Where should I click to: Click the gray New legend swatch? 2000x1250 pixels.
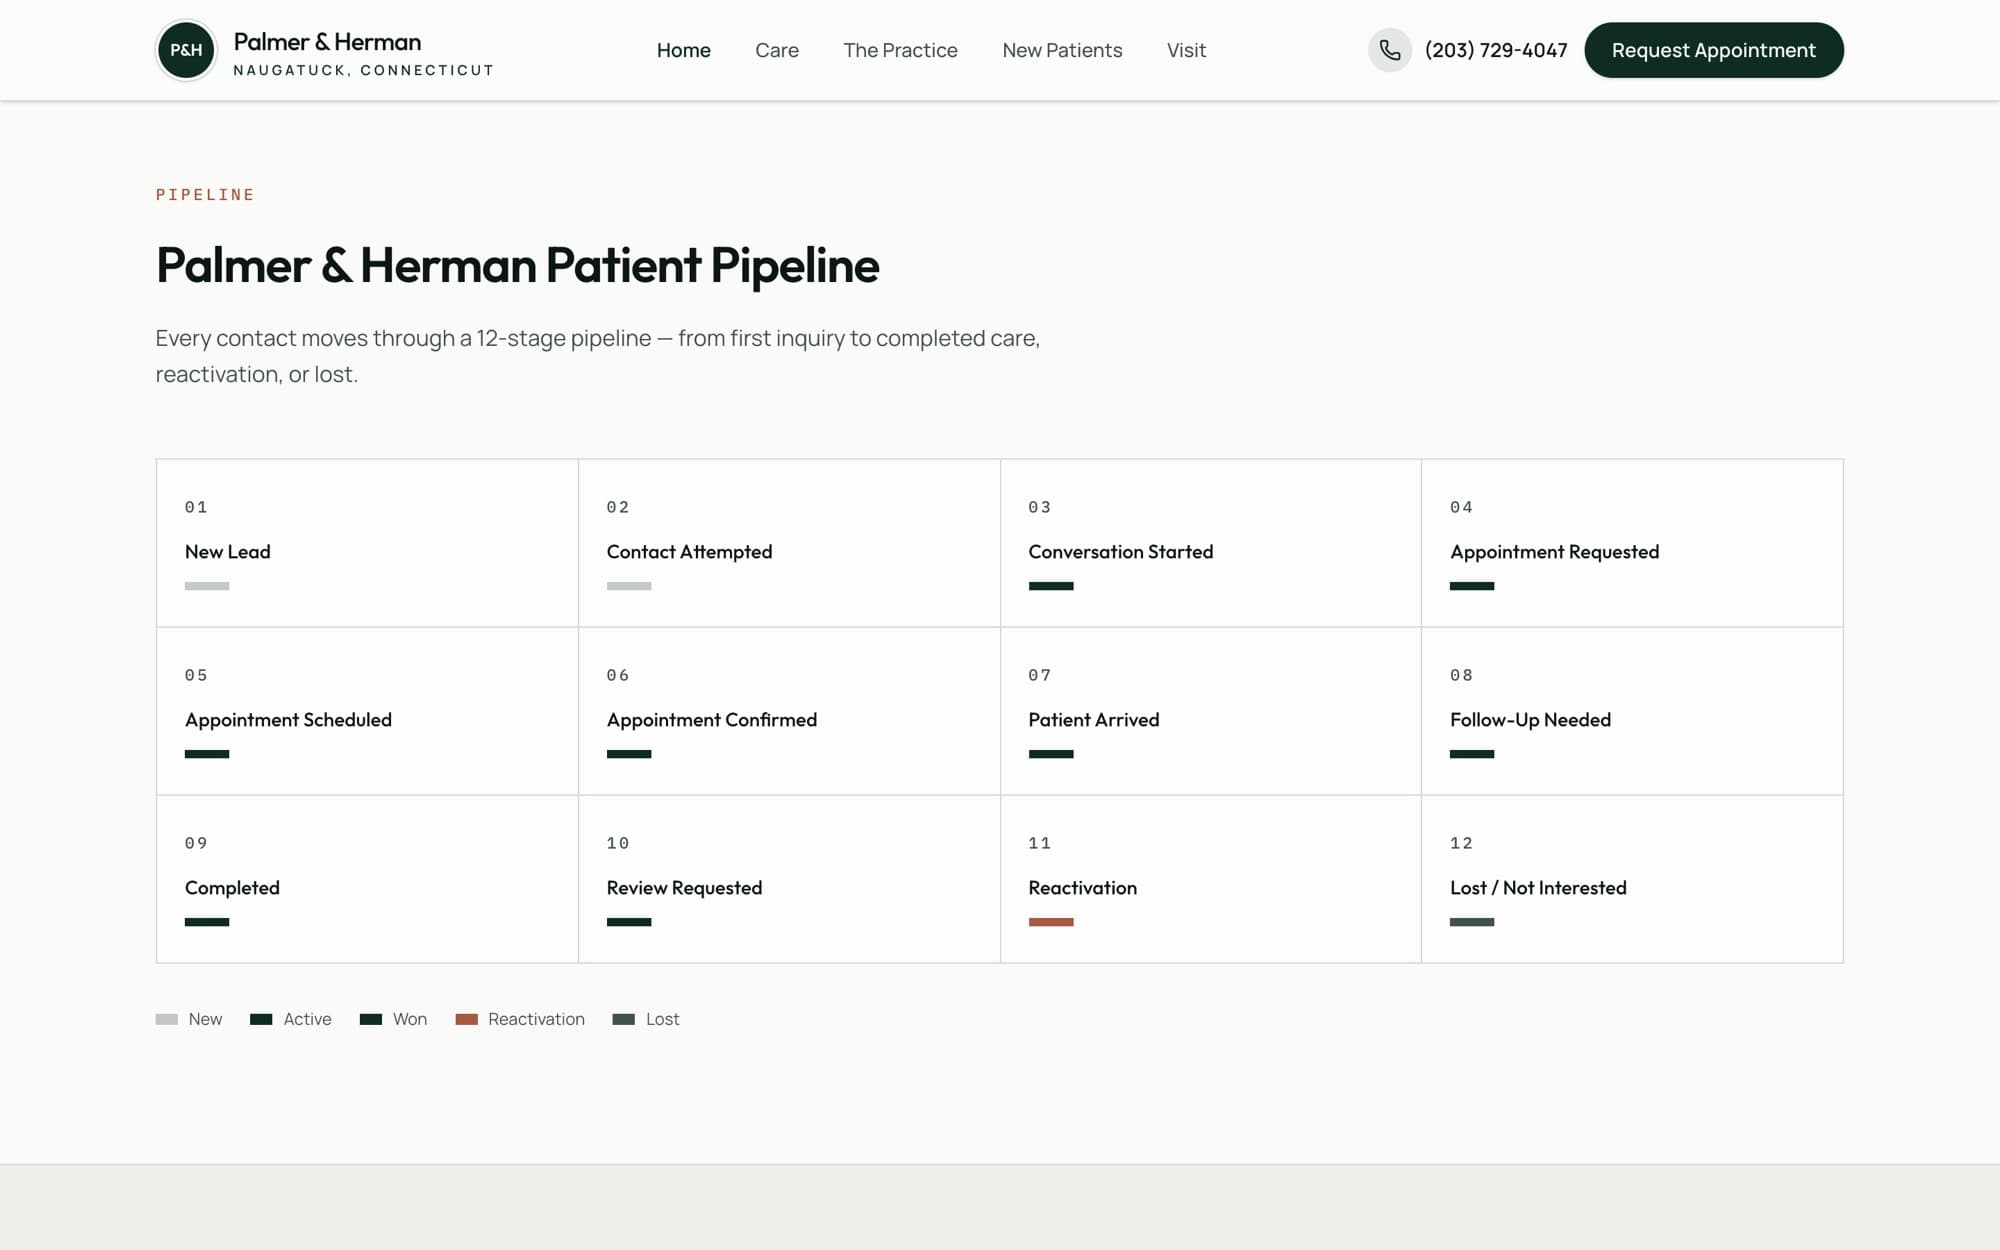tap(167, 1019)
